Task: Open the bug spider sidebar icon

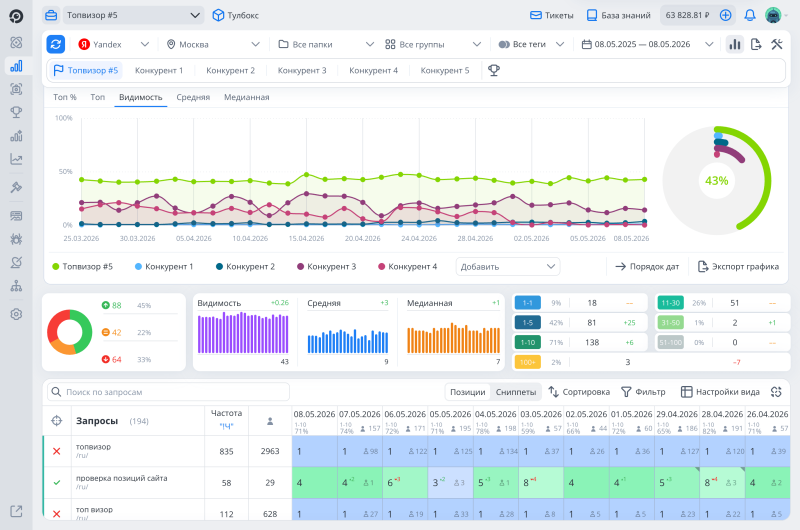Action: coord(16,239)
